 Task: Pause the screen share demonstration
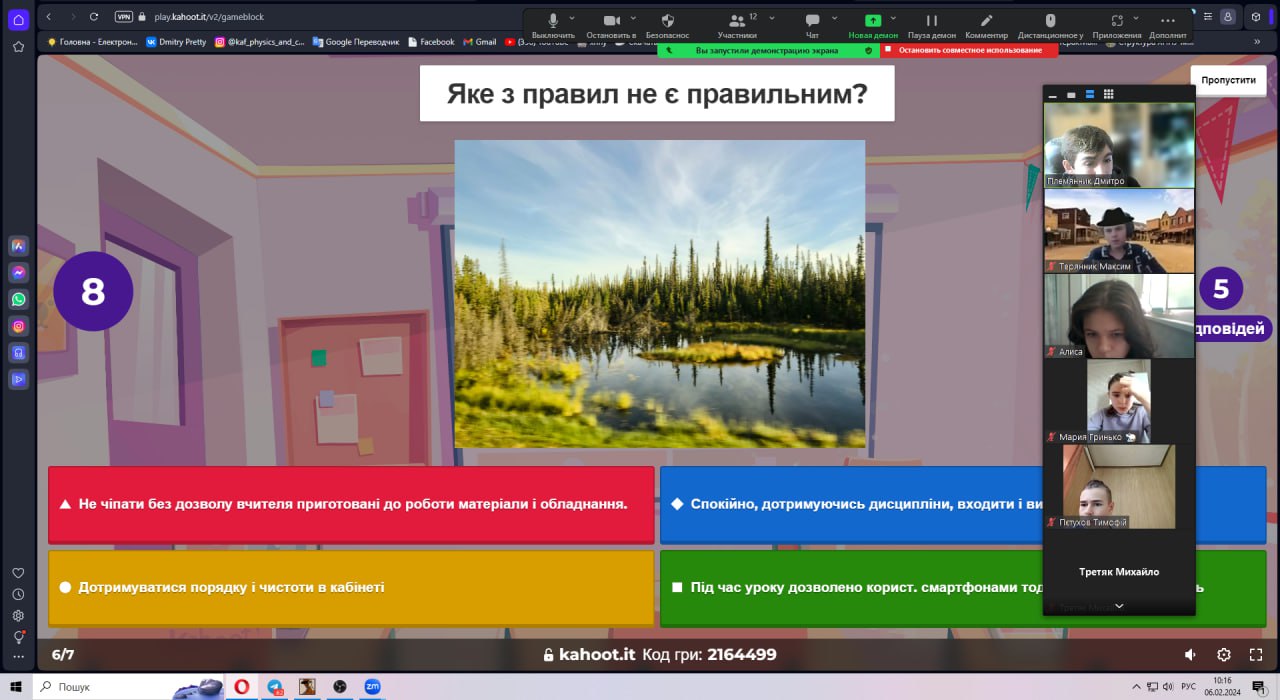931,20
